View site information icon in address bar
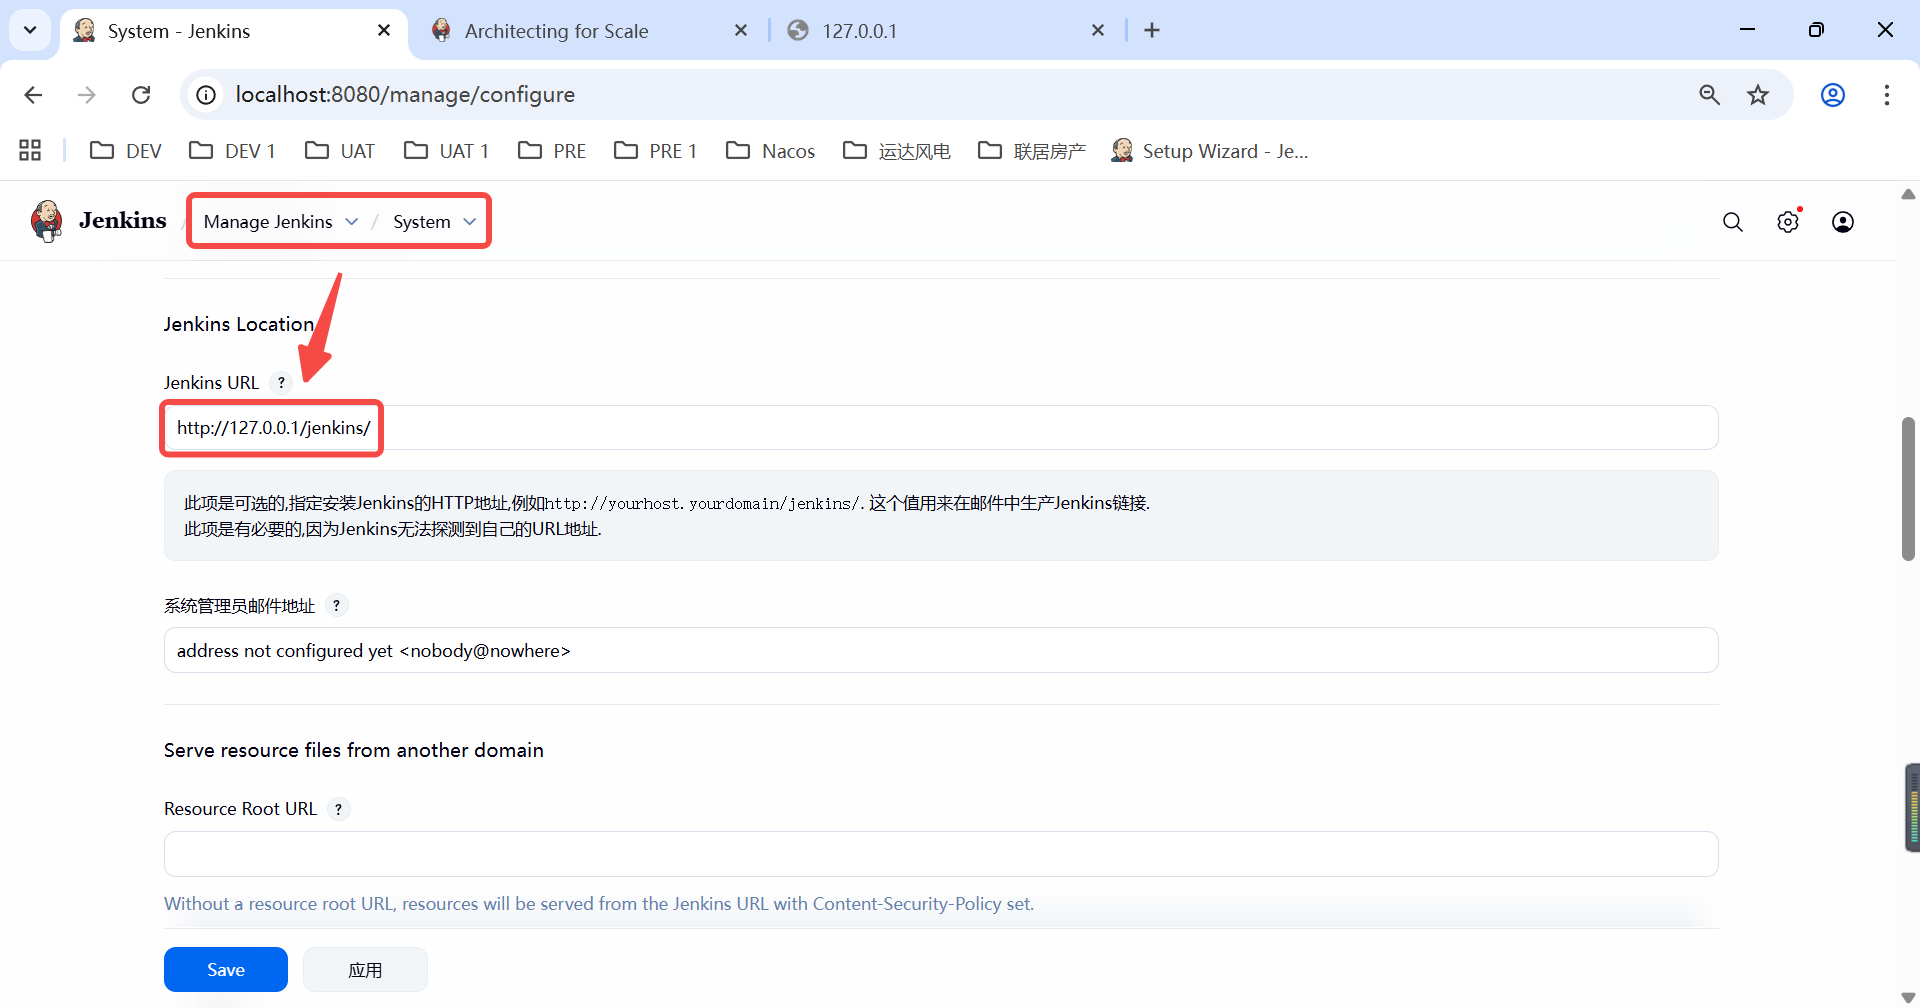 pyautogui.click(x=206, y=95)
